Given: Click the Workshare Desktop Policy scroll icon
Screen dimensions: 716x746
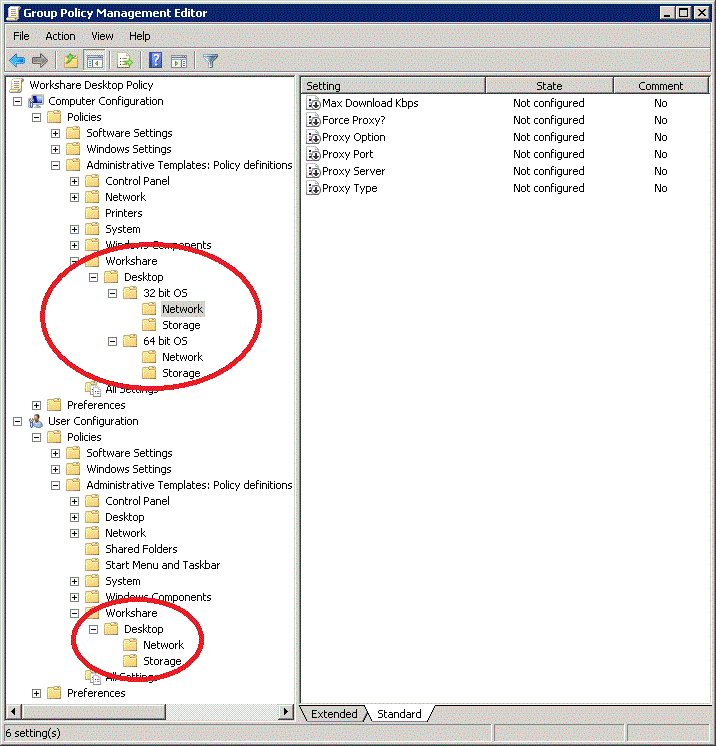Looking at the screenshot, I should pos(17,85).
